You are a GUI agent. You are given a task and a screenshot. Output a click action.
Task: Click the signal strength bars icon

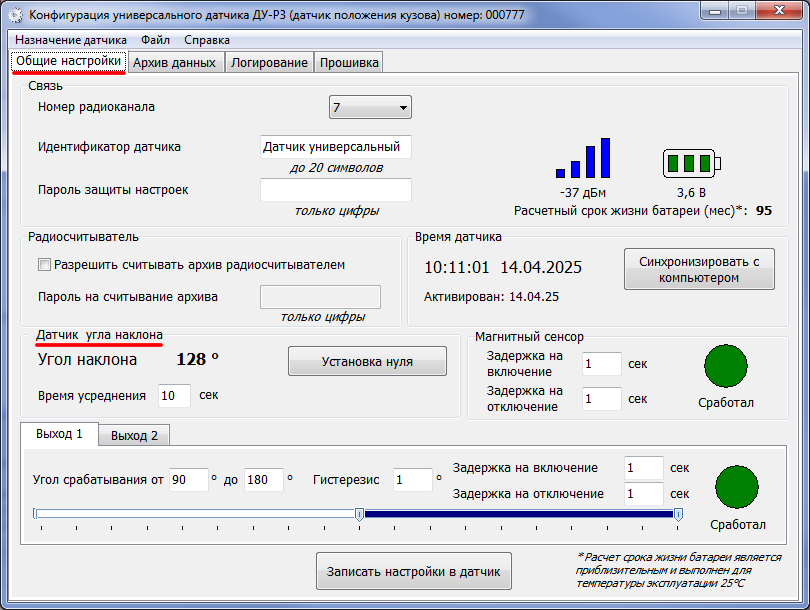point(583,158)
